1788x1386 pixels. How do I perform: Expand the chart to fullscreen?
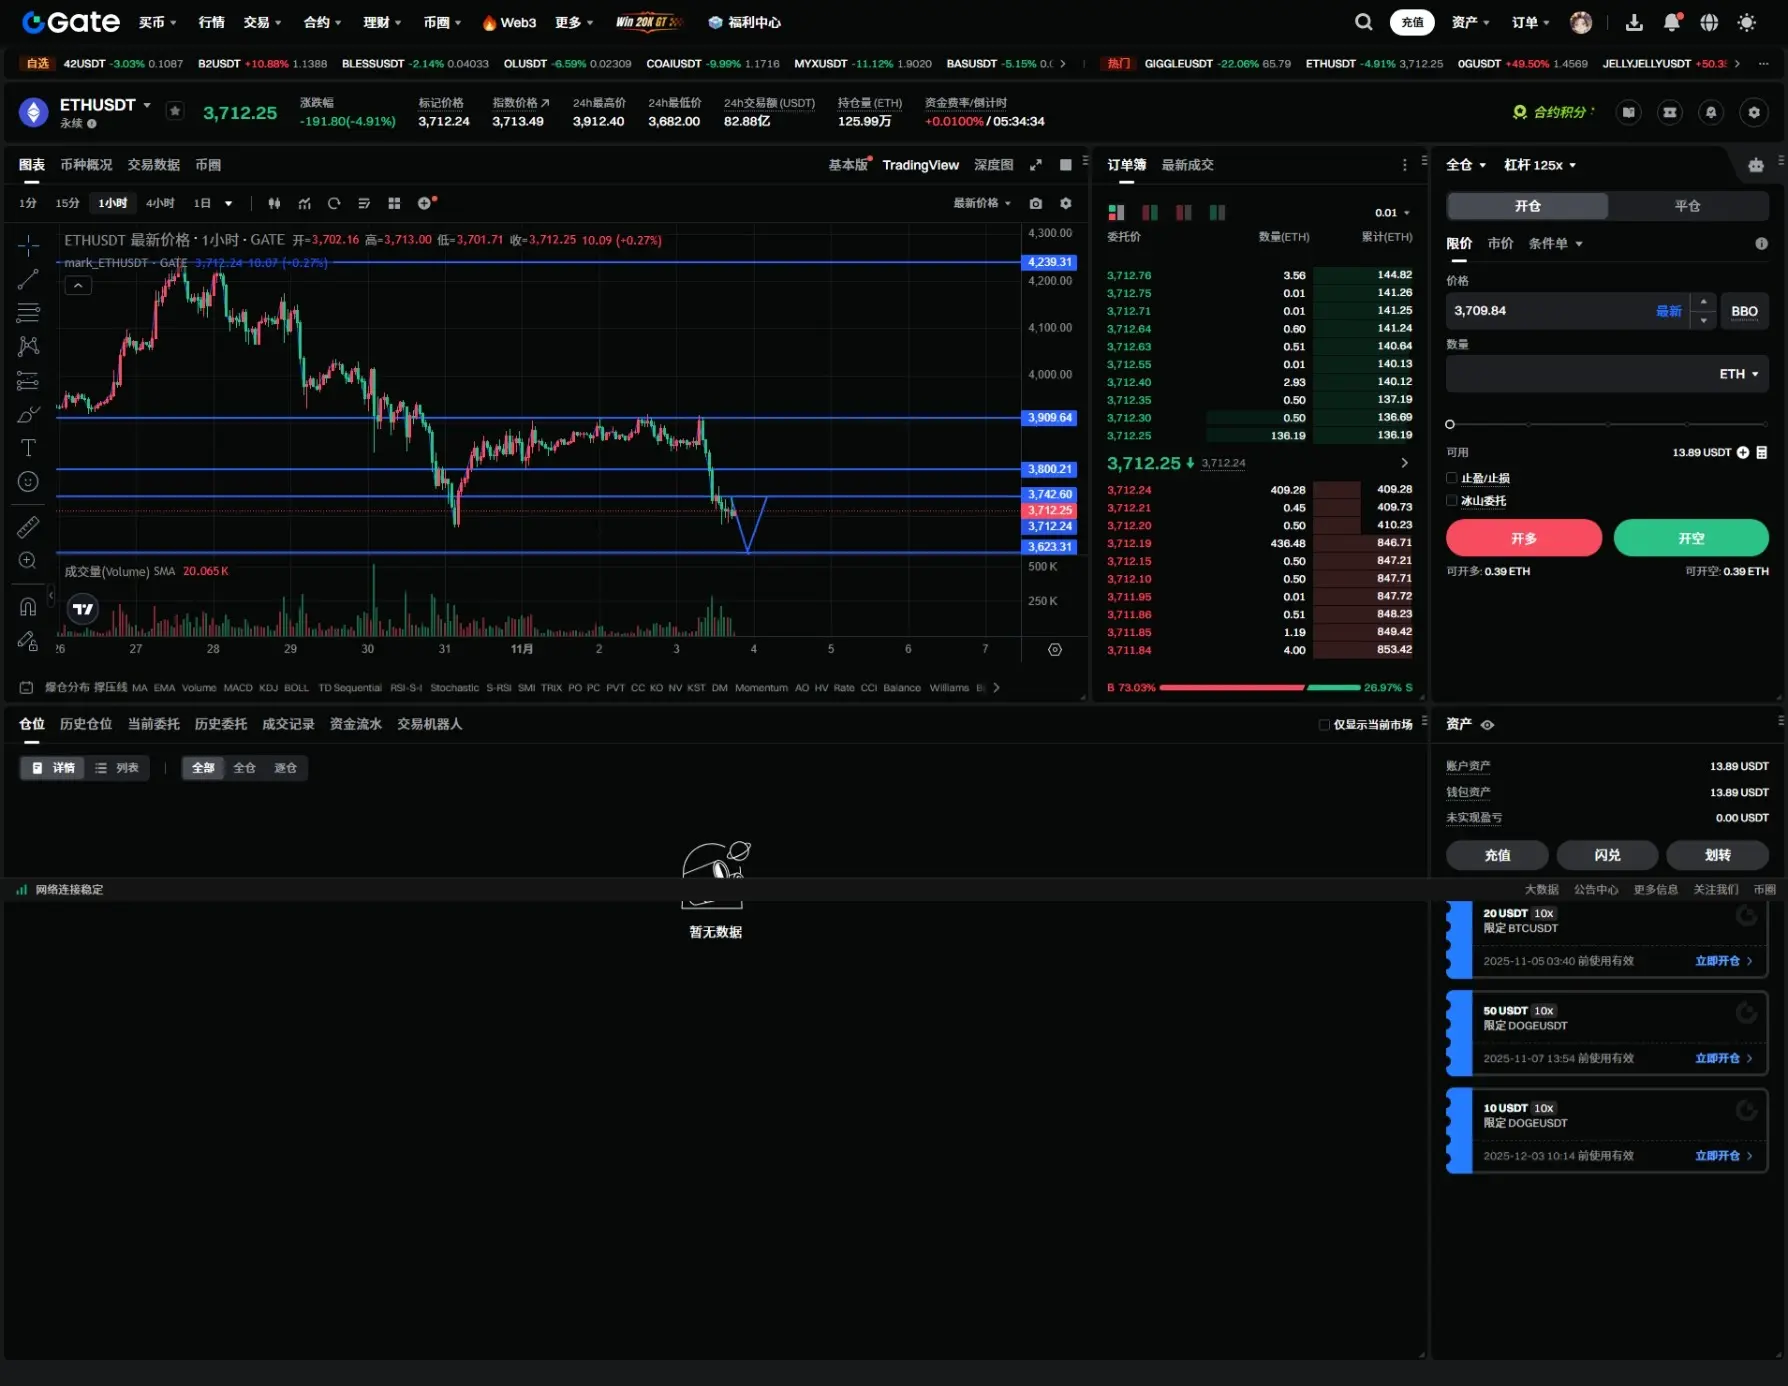[x=1036, y=165]
